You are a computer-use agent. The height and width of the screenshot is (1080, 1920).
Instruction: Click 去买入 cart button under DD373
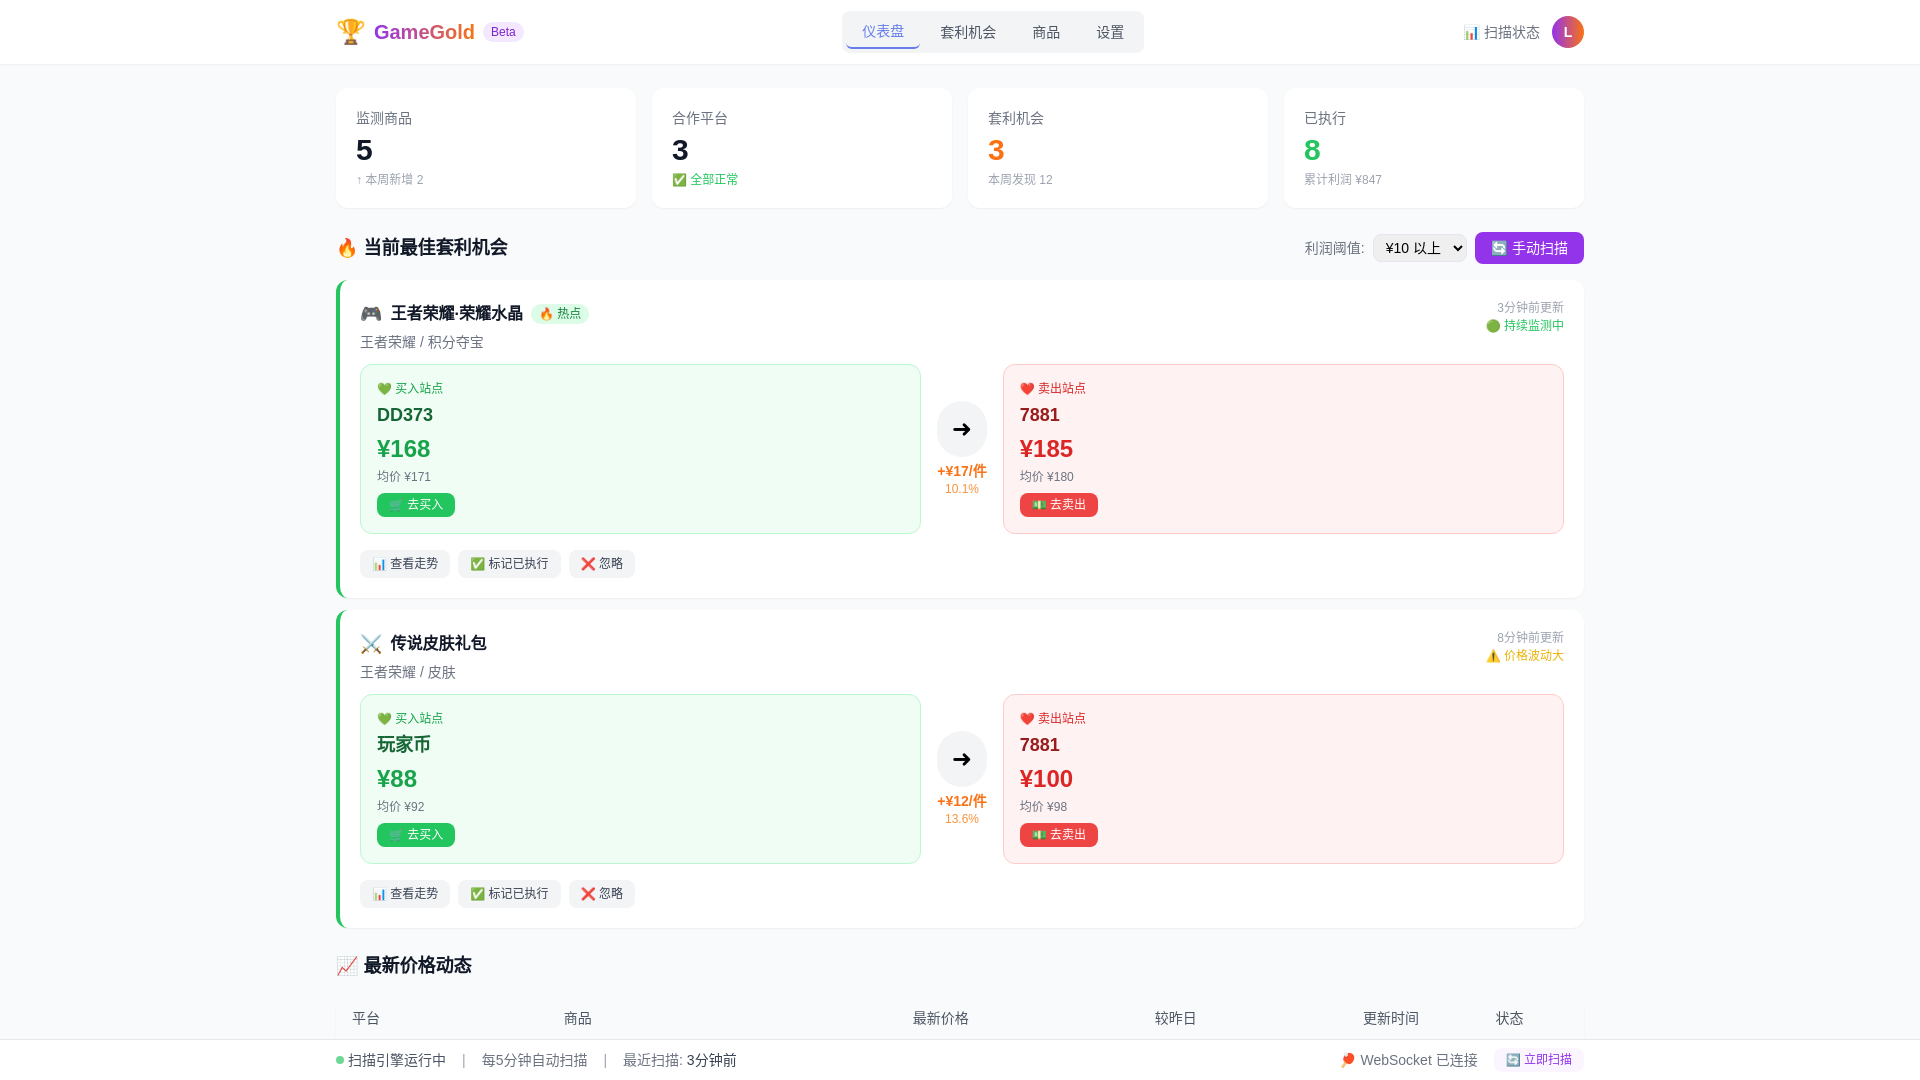(x=415, y=505)
